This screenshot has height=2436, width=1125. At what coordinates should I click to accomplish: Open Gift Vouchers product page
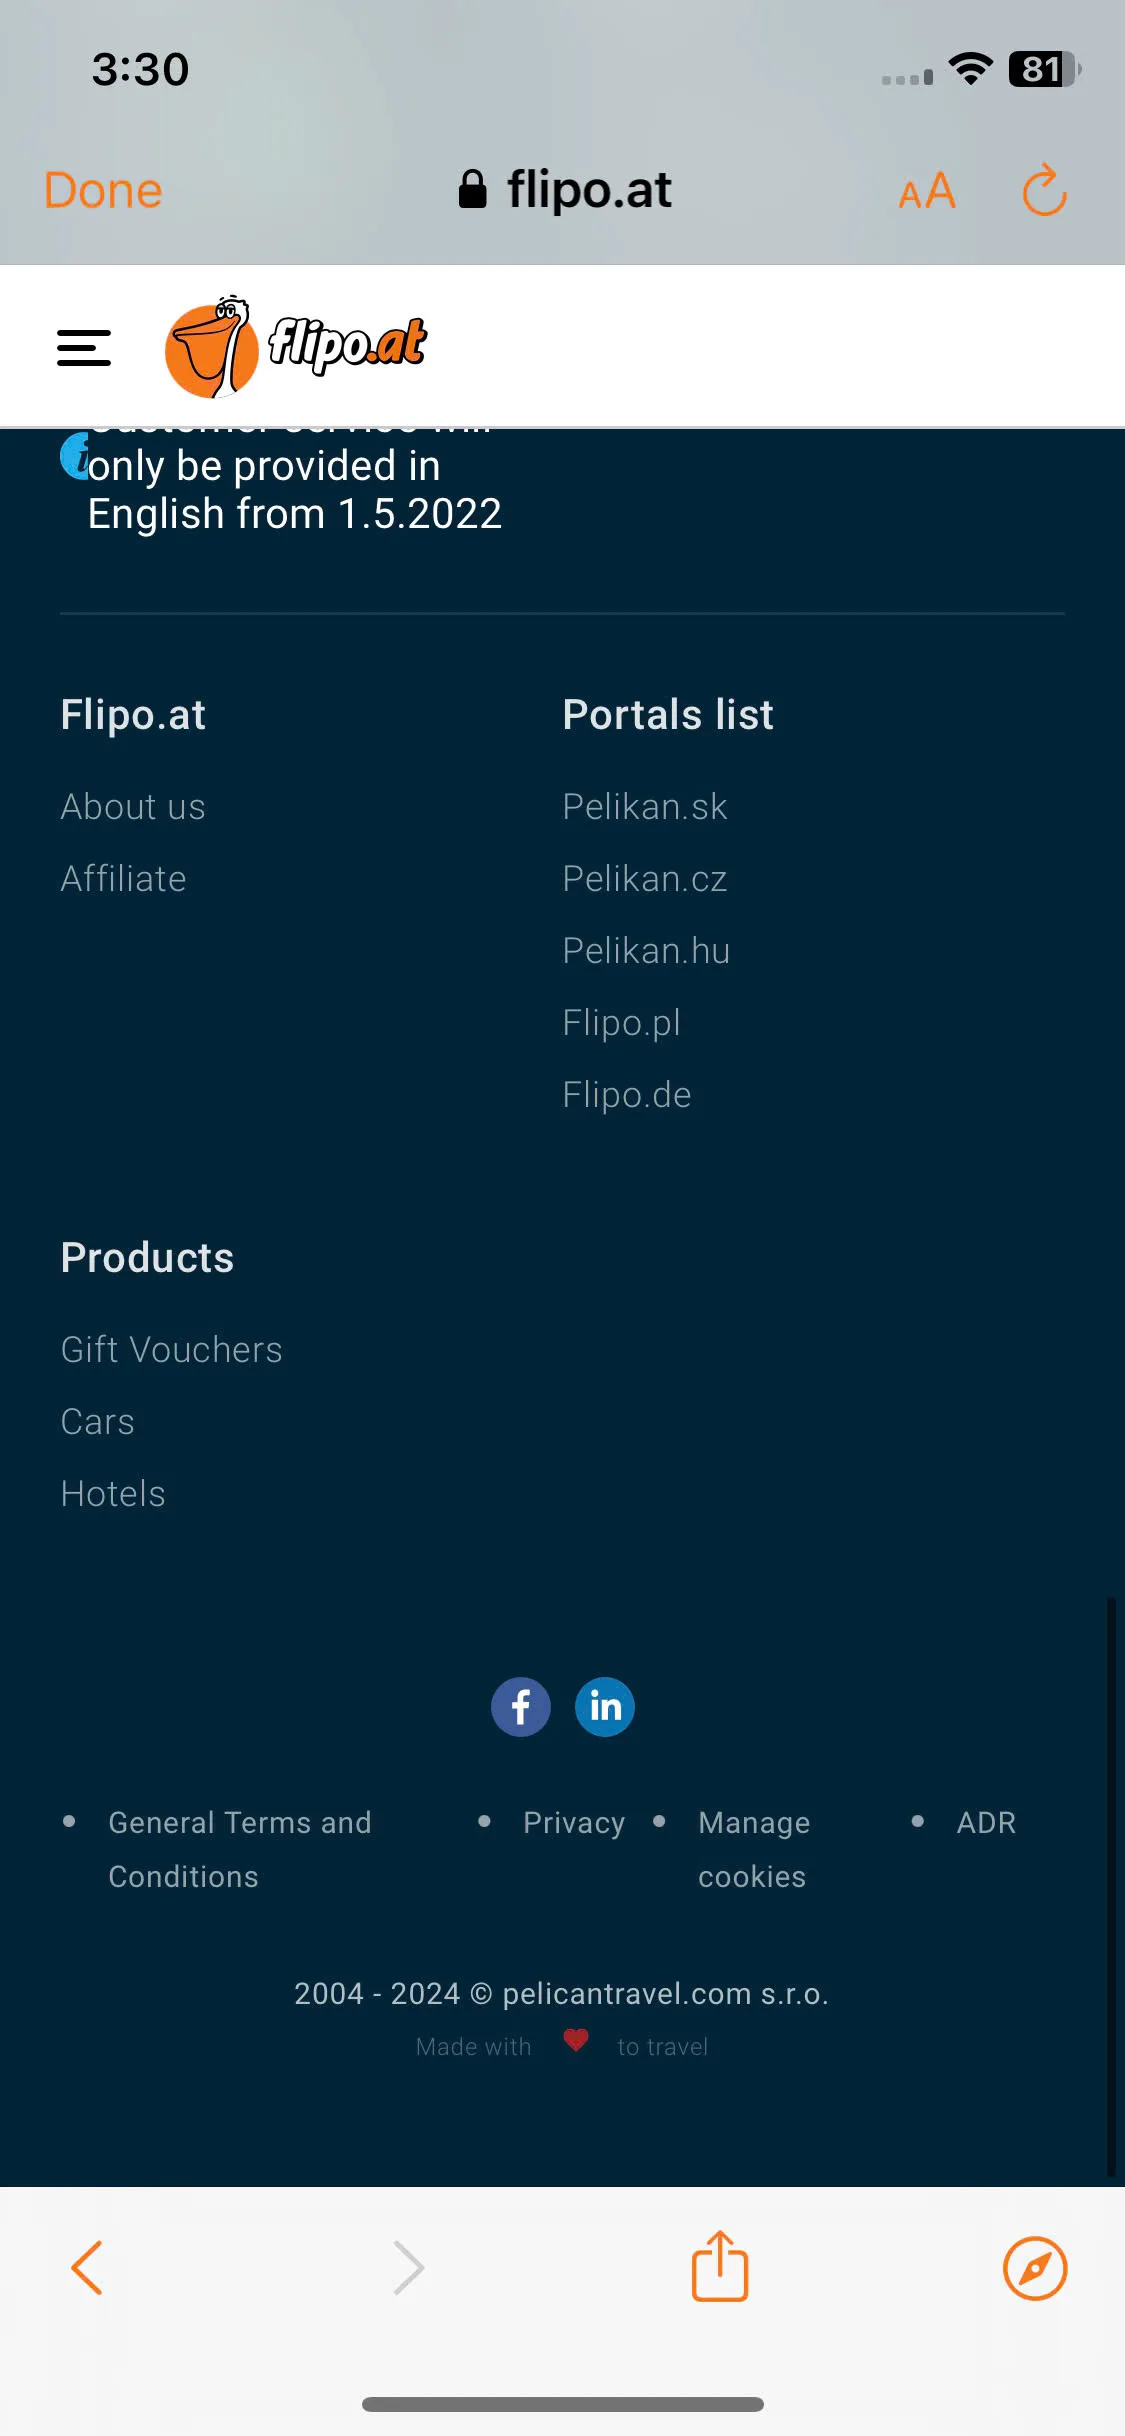172,1350
